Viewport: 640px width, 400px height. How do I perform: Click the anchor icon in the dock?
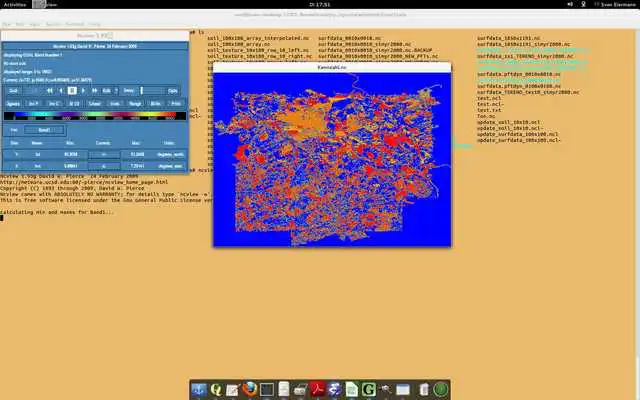(x=199, y=389)
